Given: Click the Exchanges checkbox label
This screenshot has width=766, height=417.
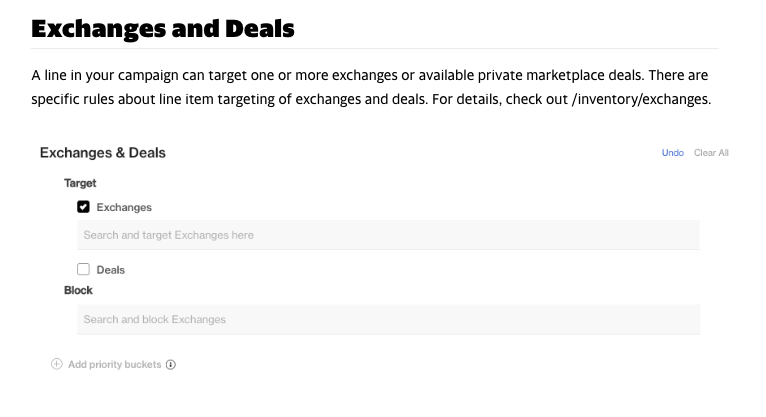Looking at the screenshot, I should tap(124, 208).
